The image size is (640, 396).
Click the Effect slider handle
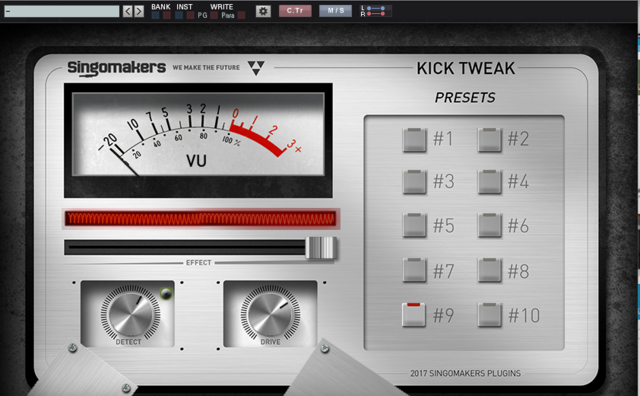pos(321,247)
